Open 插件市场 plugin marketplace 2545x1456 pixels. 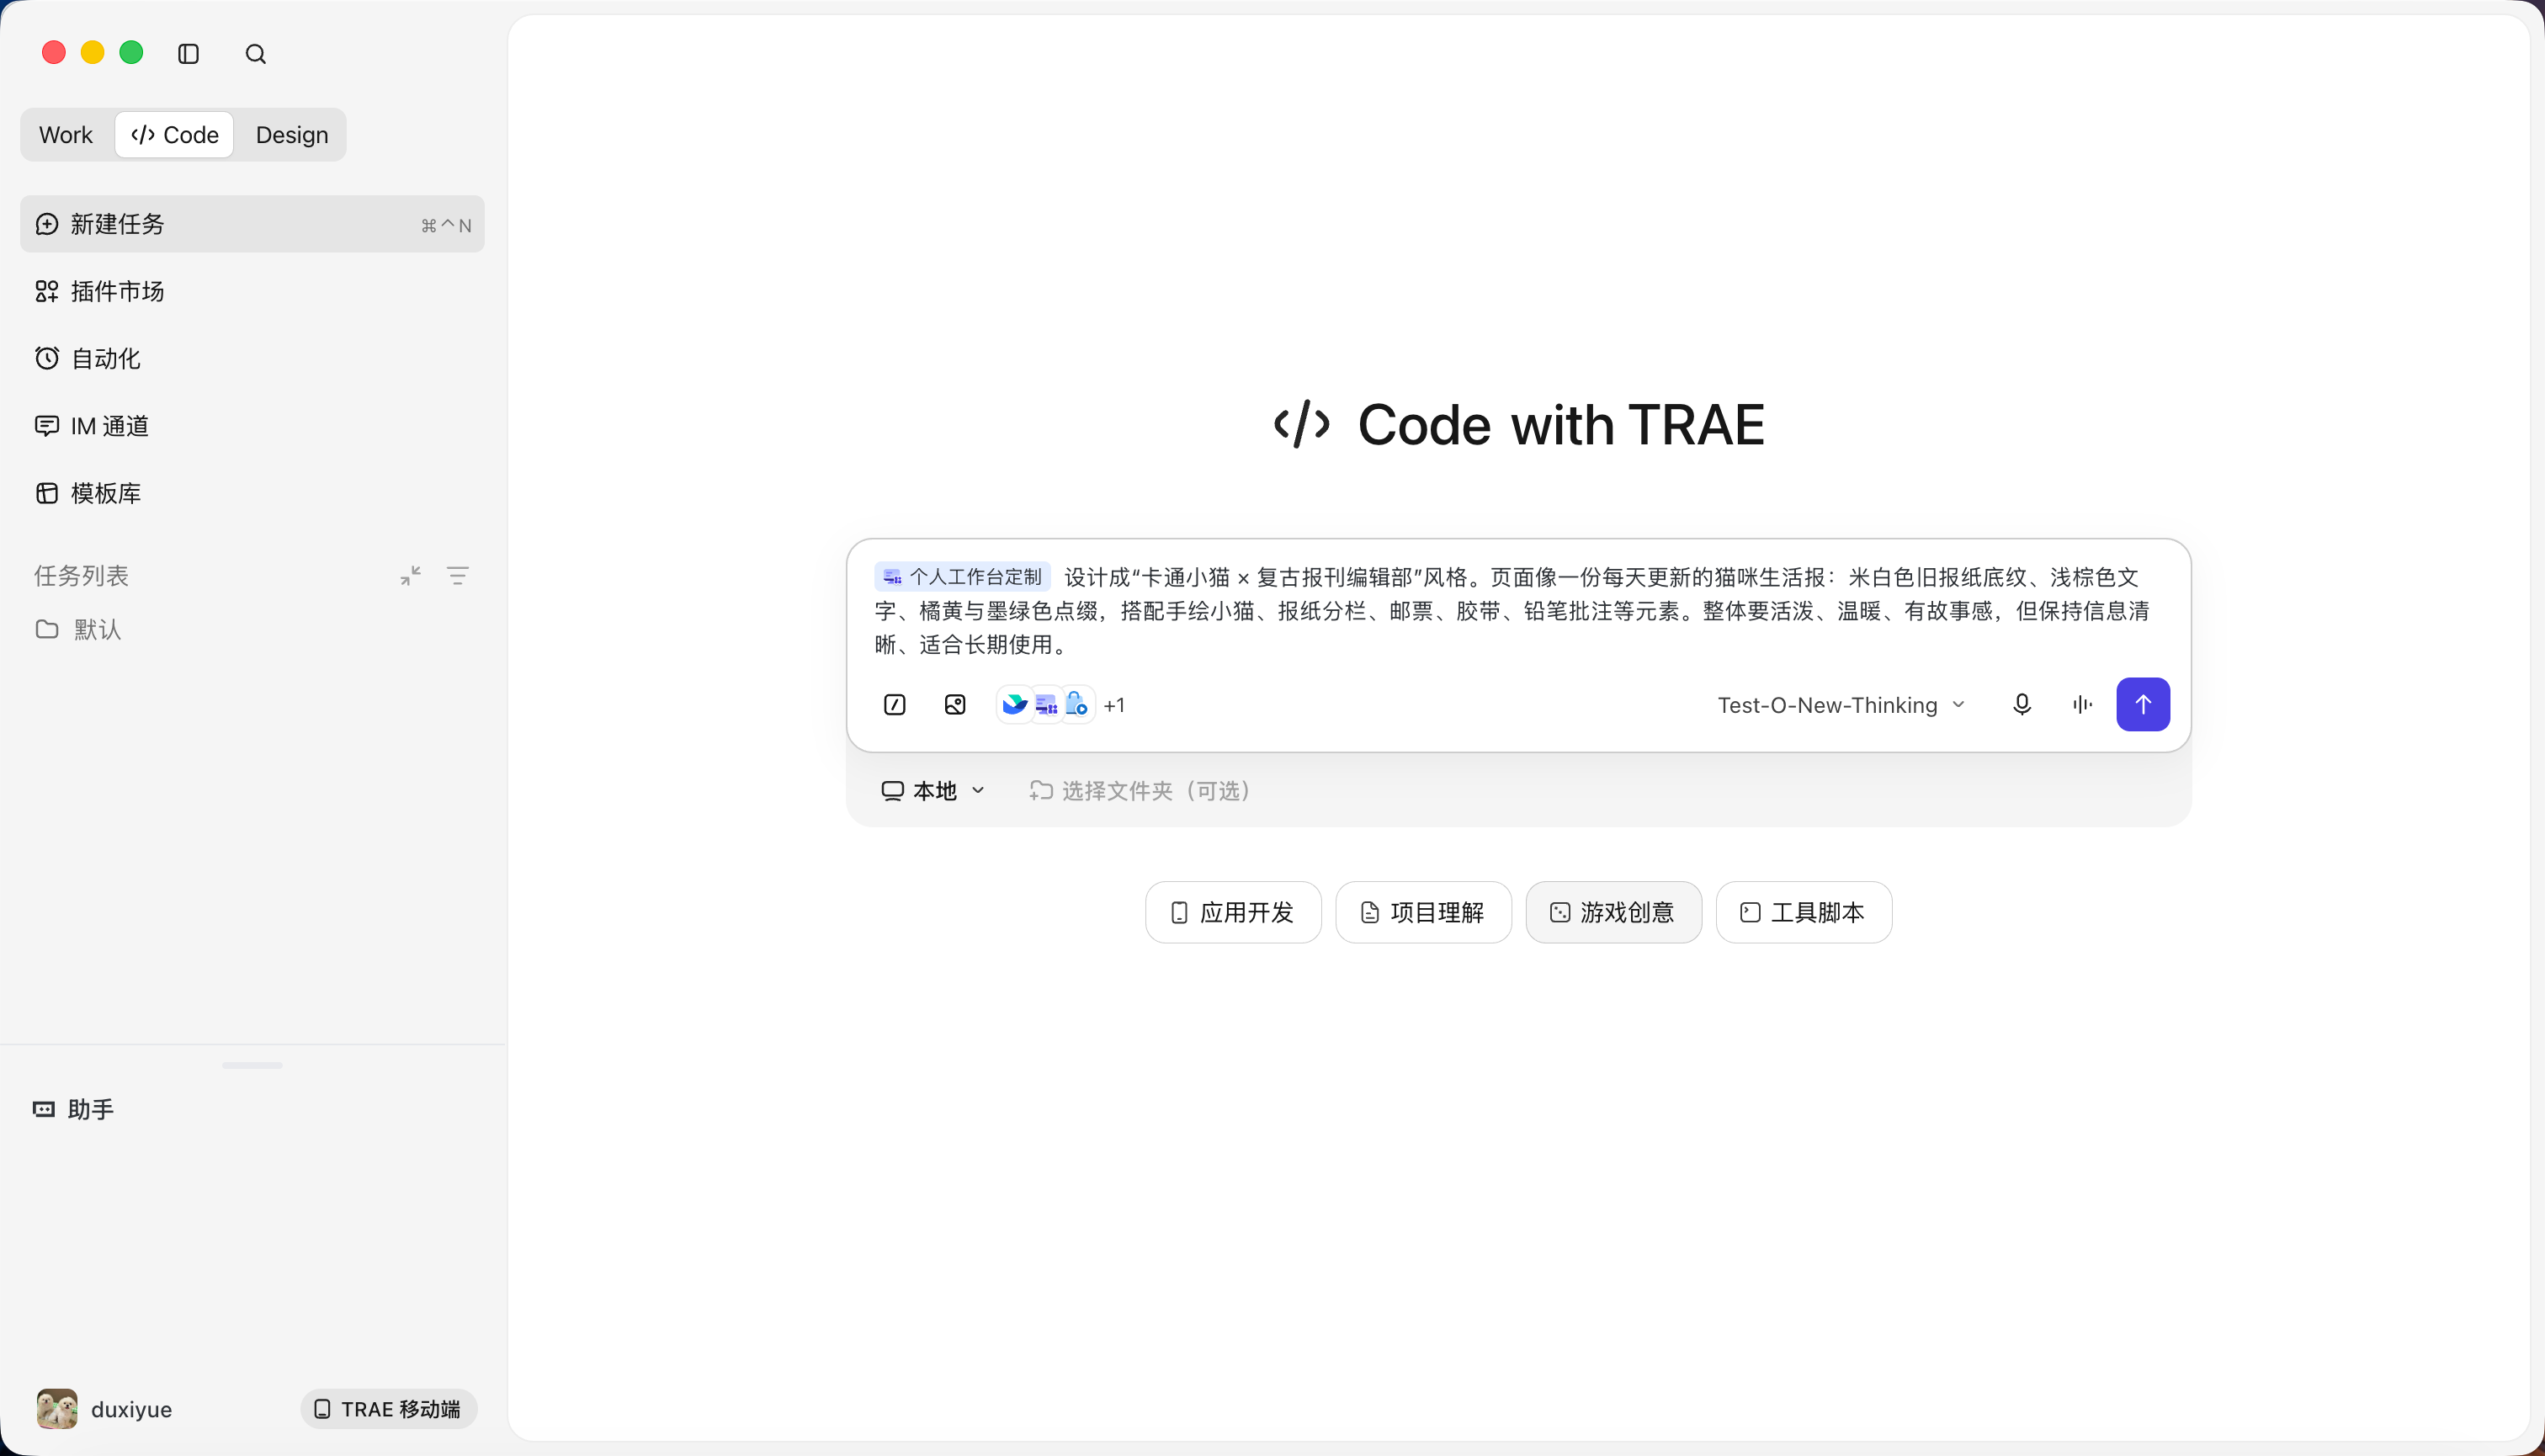(x=252, y=291)
